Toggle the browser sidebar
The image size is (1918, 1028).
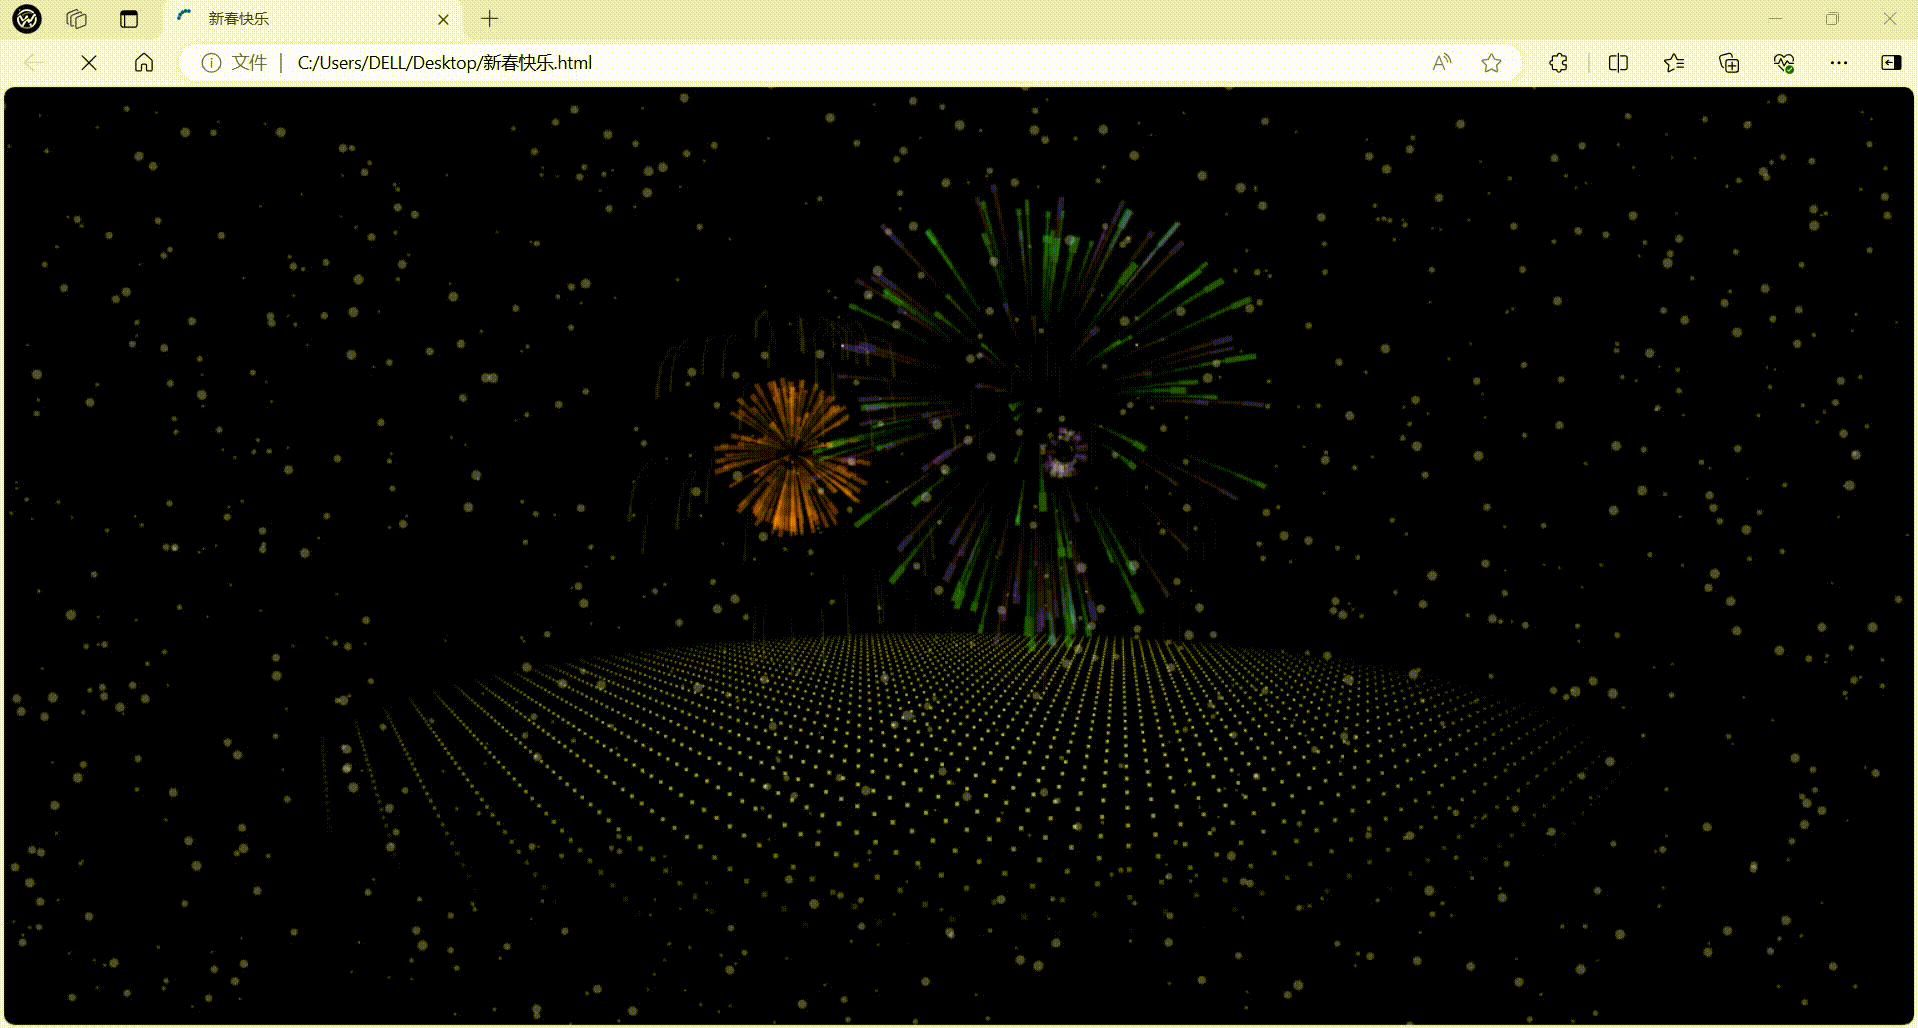point(1891,63)
